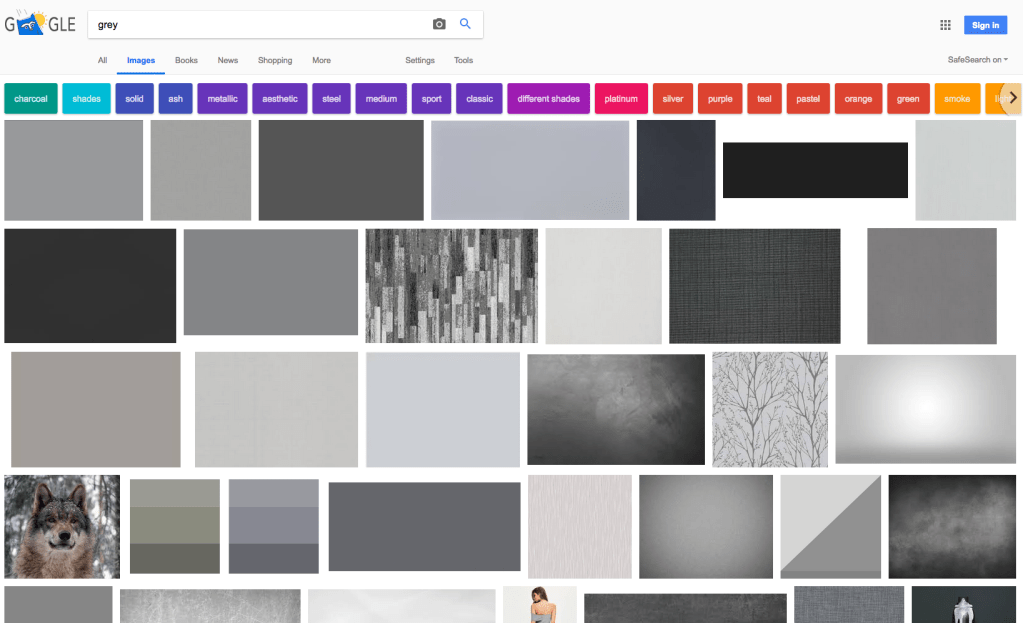Open the More search categories menu

tap(321, 59)
